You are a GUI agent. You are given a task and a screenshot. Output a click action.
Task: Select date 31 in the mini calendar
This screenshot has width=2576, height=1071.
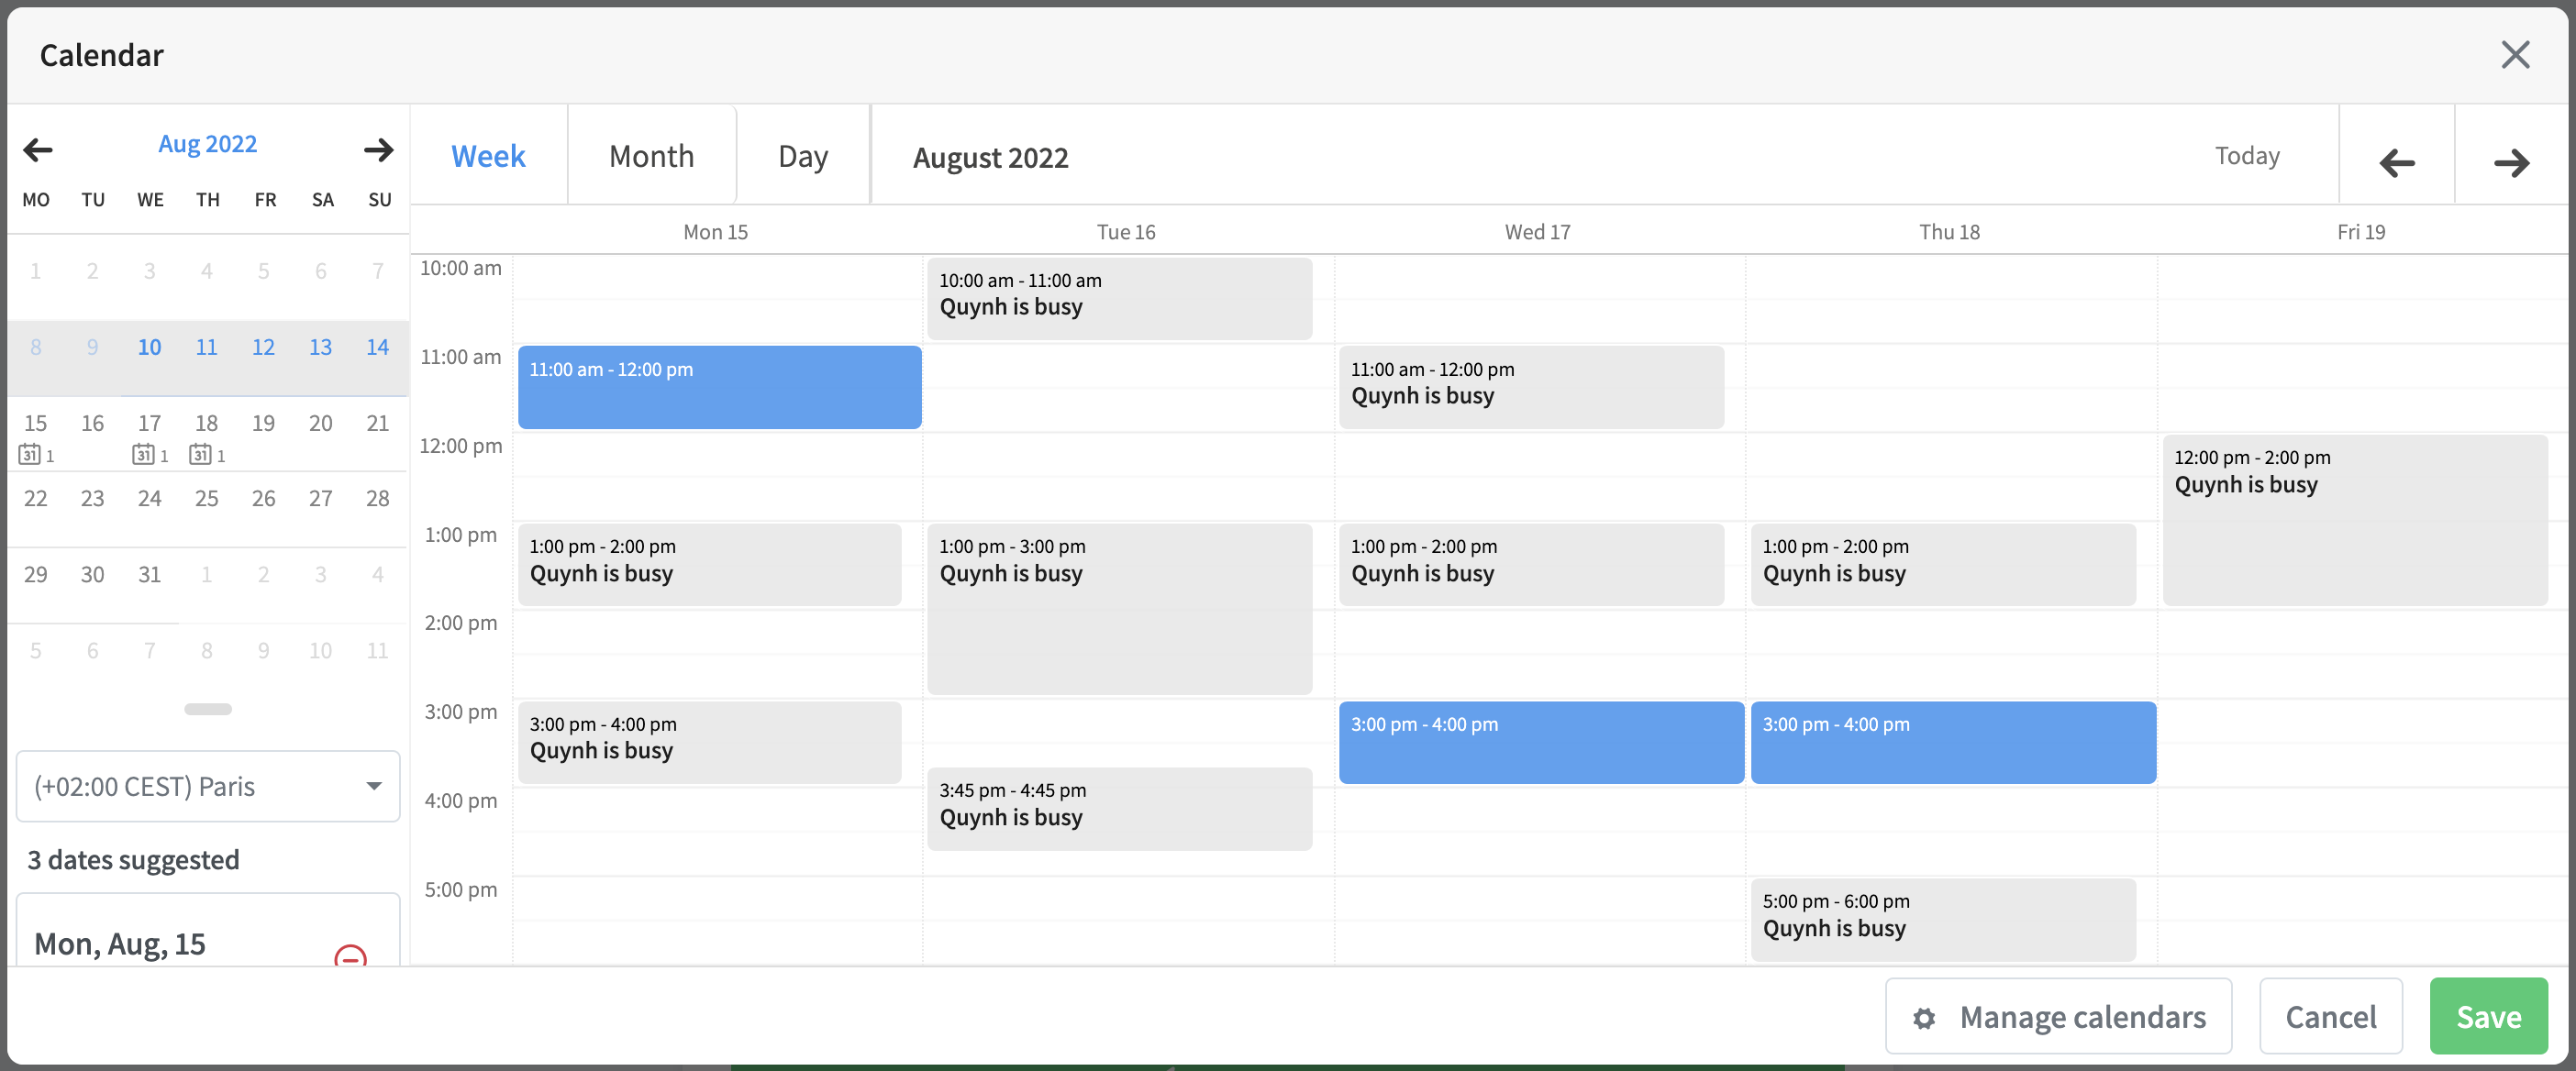point(150,573)
